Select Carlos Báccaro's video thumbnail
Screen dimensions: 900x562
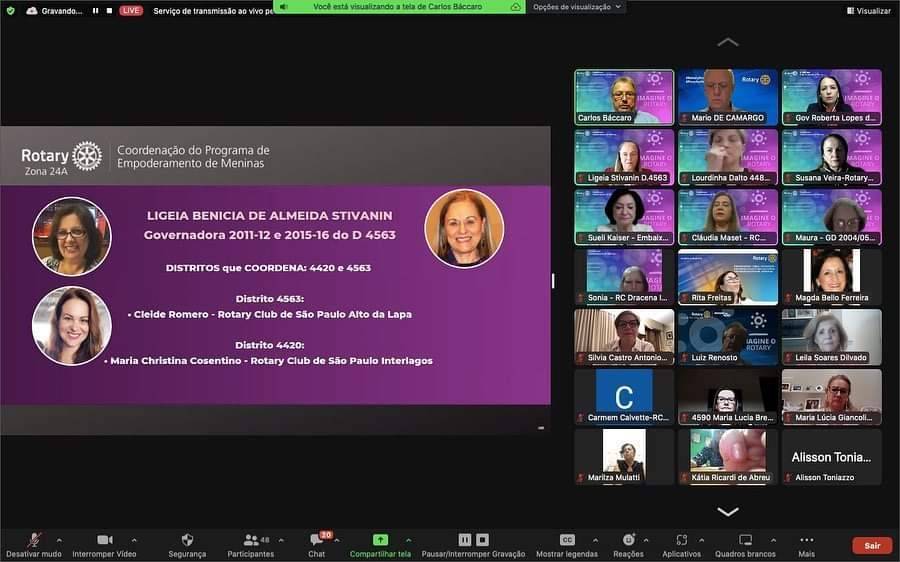623,97
